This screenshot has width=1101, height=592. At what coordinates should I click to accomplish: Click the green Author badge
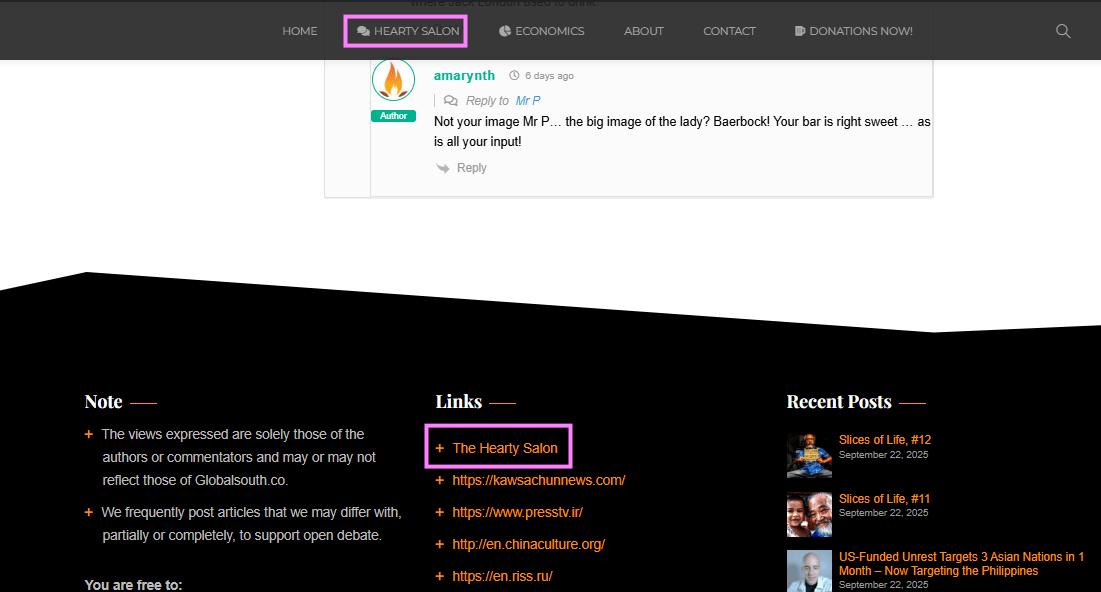pos(393,116)
